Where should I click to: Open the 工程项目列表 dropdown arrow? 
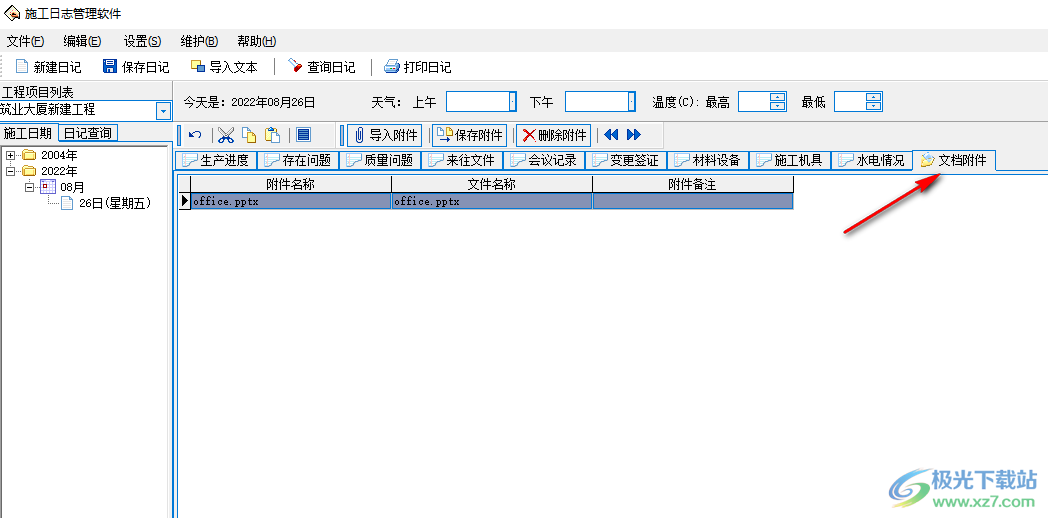click(164, 111)
